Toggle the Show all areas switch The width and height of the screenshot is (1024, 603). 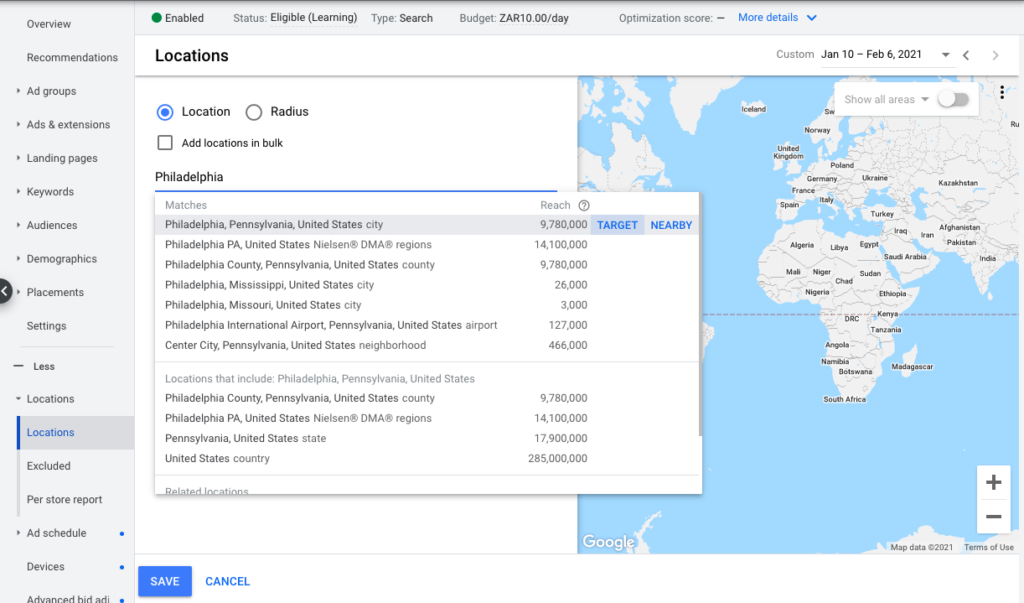click(953, 99)
